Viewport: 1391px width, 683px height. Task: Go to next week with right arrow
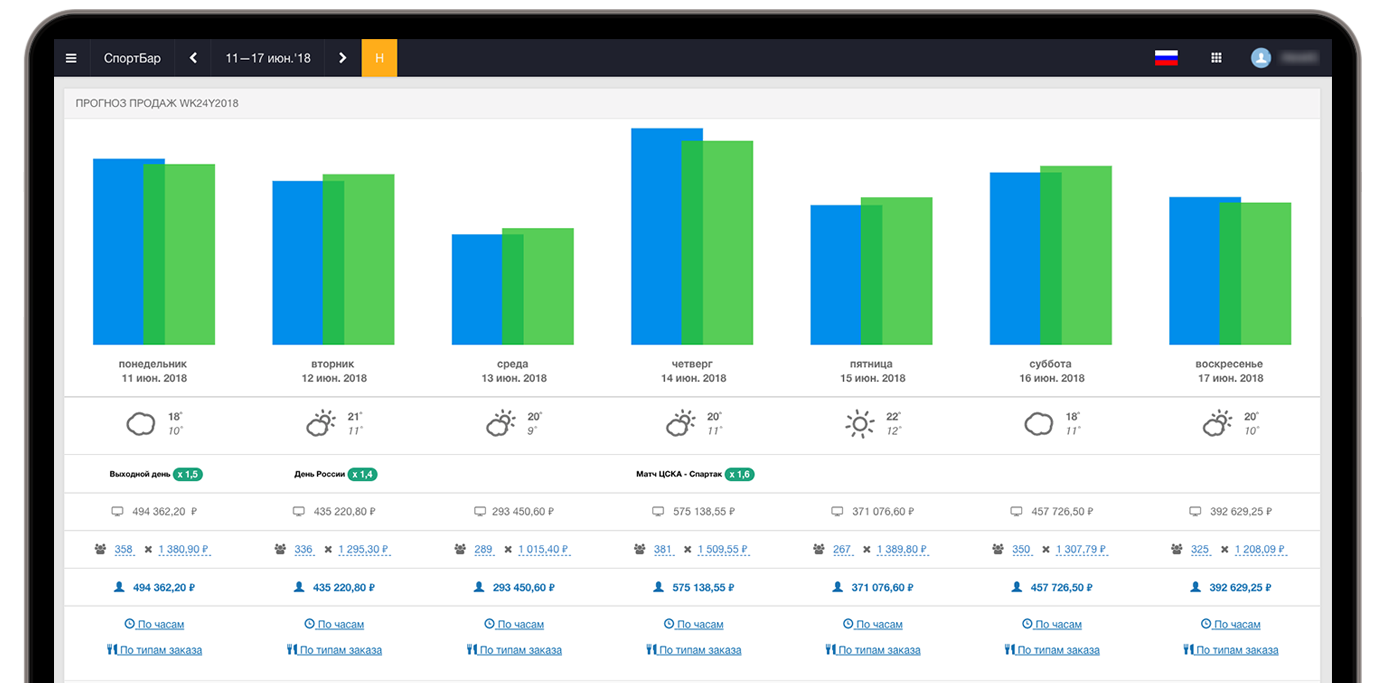tap(342, 58)
